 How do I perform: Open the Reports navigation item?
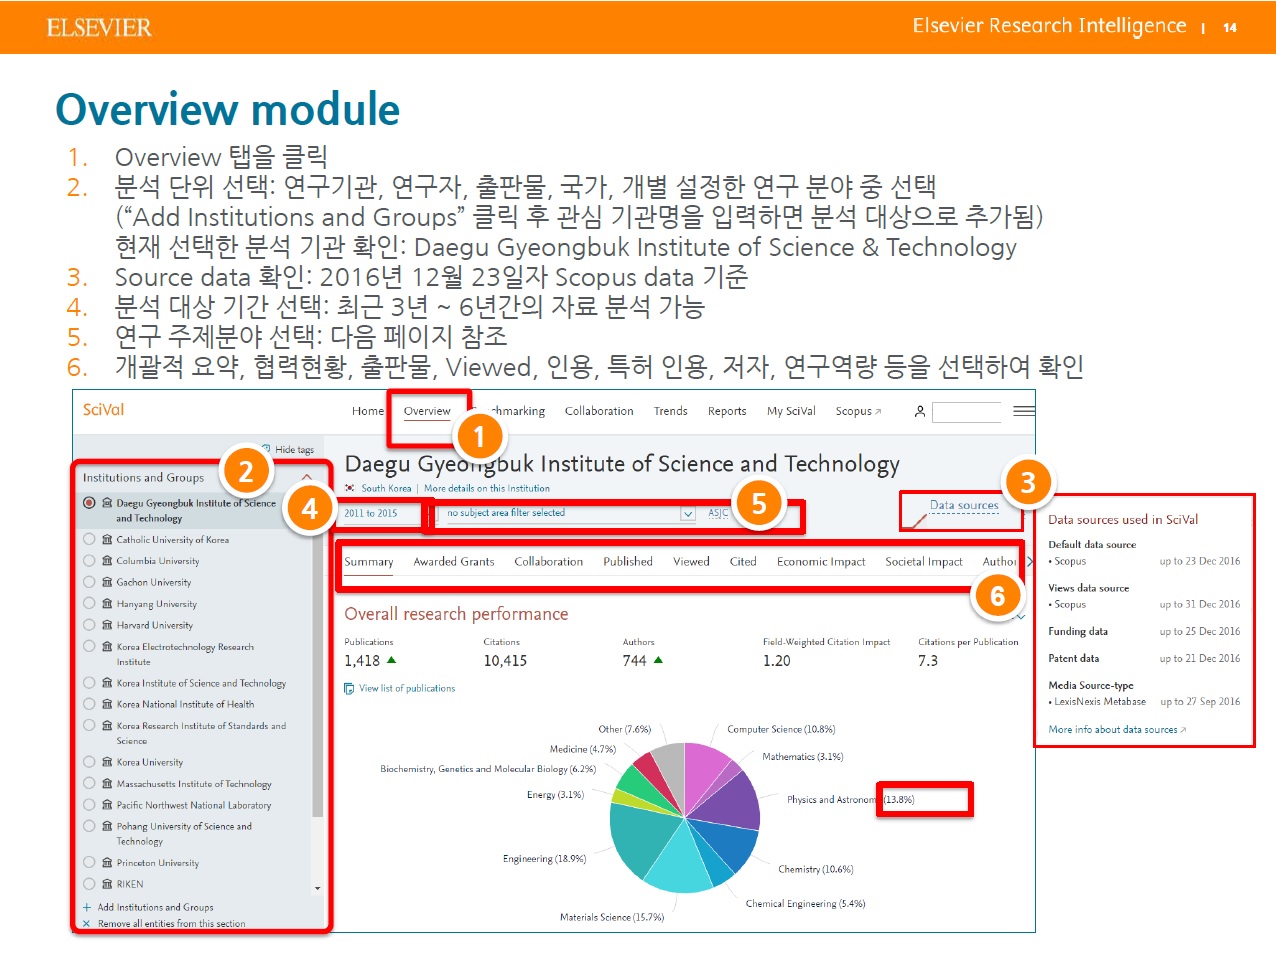click(727, 411)
